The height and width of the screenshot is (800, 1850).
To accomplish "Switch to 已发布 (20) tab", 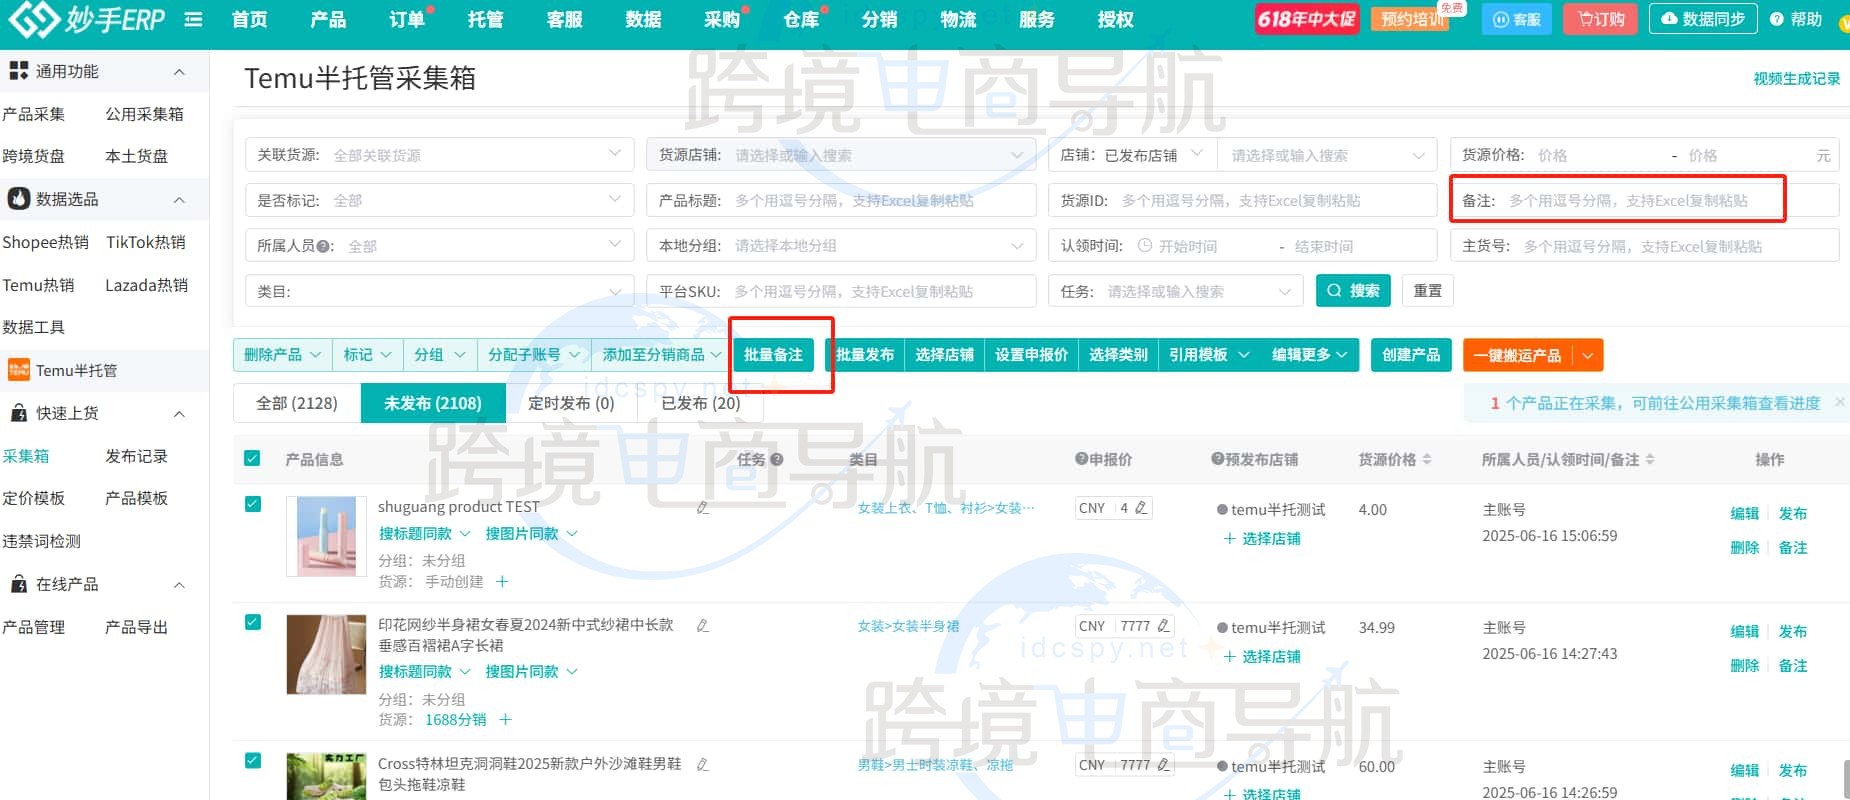I will 701,403.
